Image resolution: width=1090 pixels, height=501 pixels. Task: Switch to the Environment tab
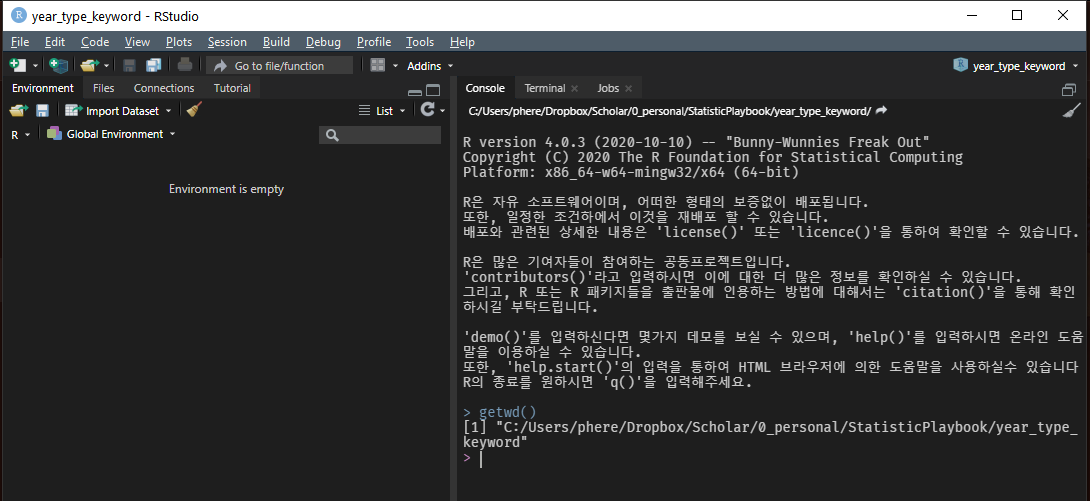pos(43,88)
